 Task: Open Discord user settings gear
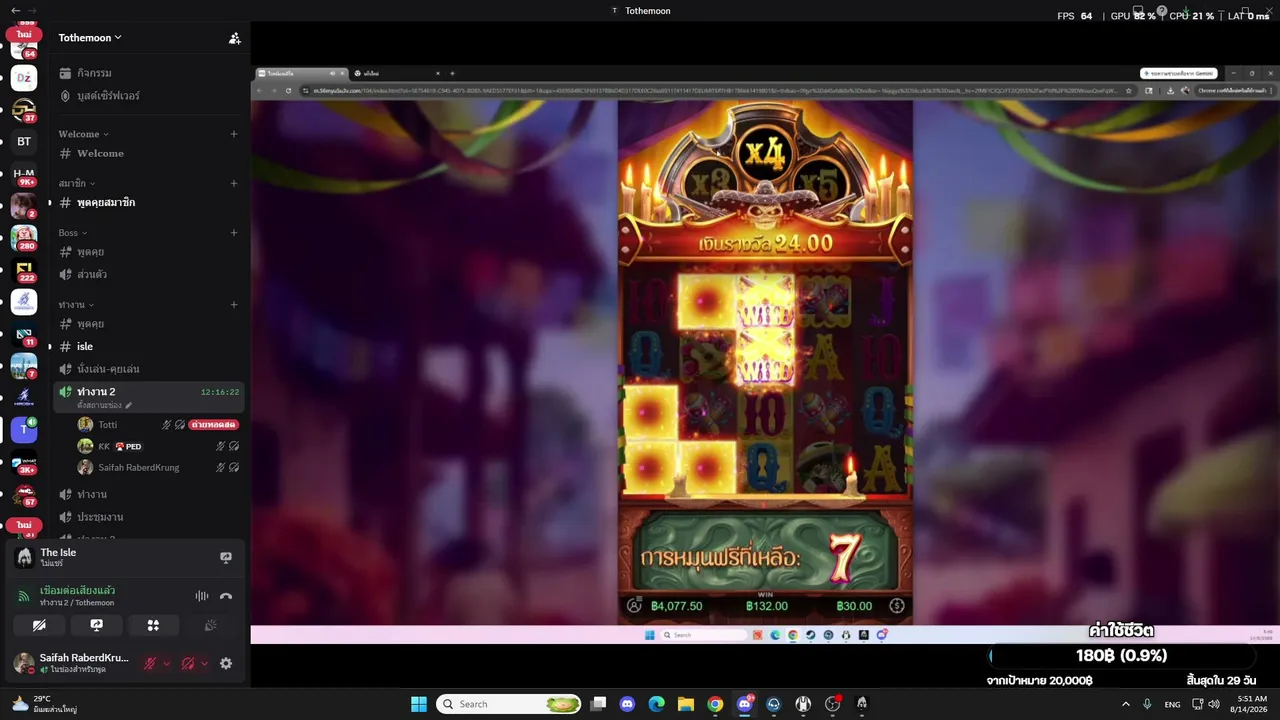click(226, 663)
